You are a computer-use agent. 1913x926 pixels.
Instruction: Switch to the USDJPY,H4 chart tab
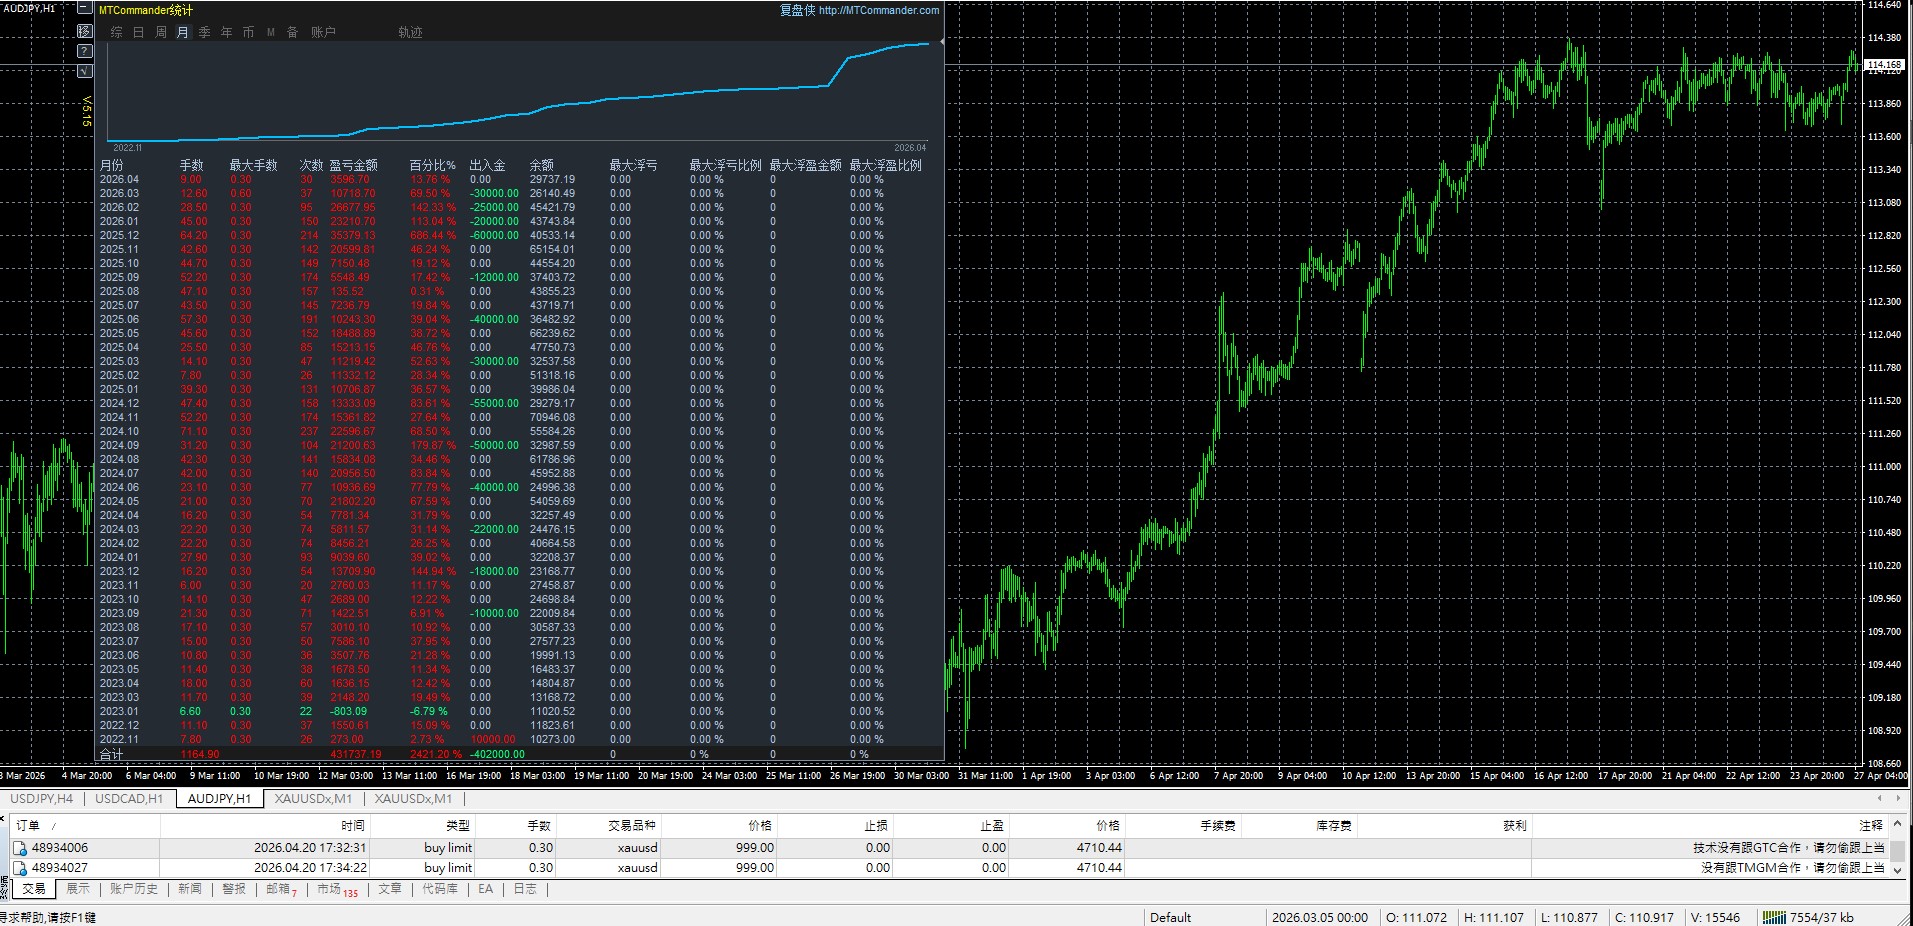41,798
